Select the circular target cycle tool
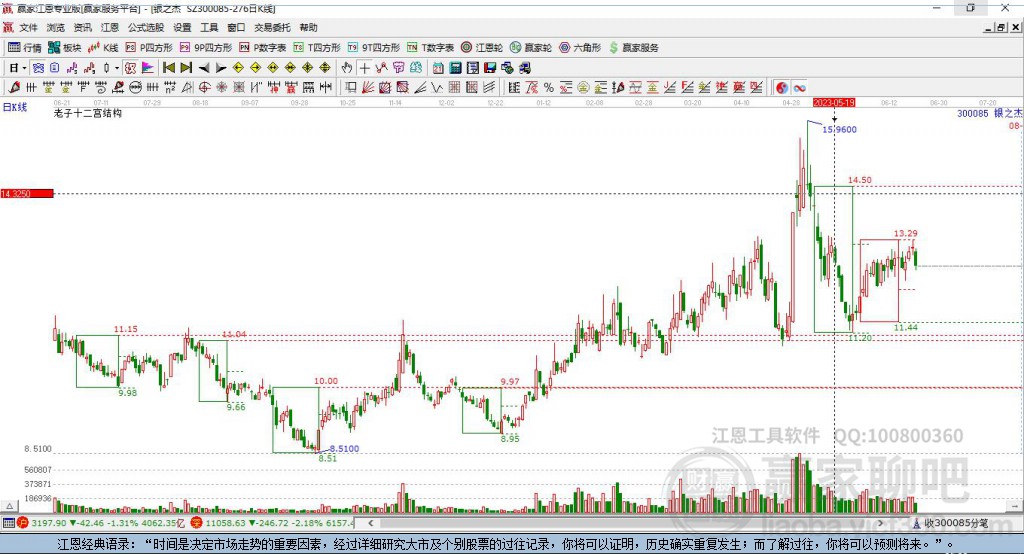This screenshot has width=1024, height=554. coord(204,88)
